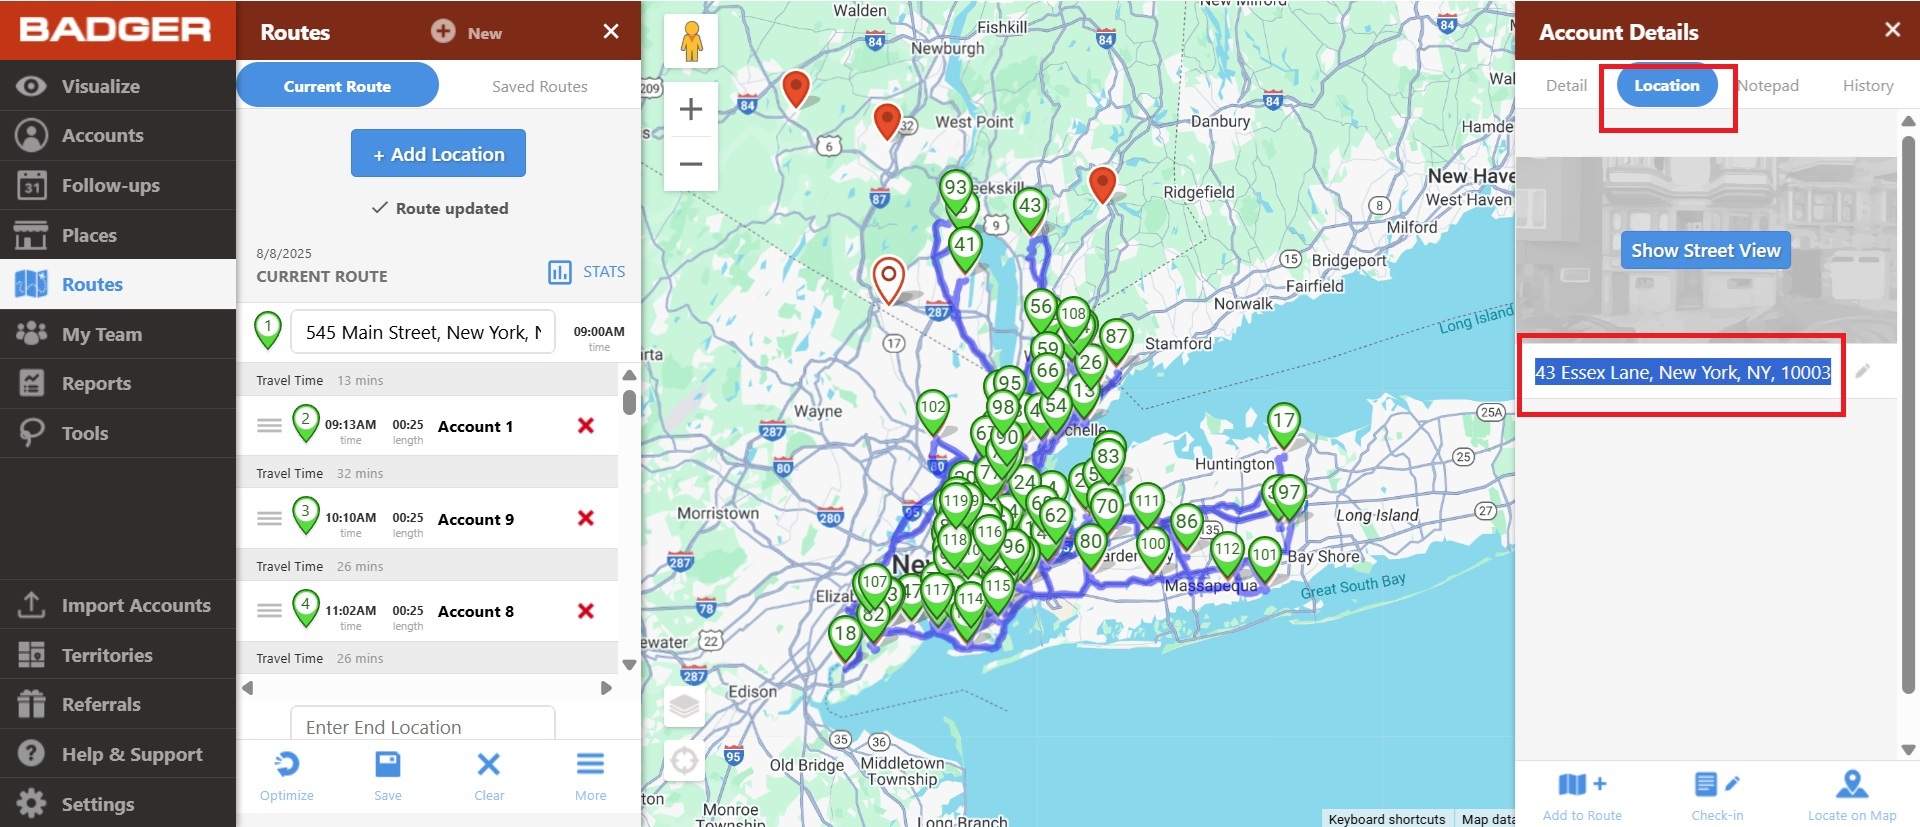Click the Add Location button
Viewport: 1920px width, 827px height.
438,153
